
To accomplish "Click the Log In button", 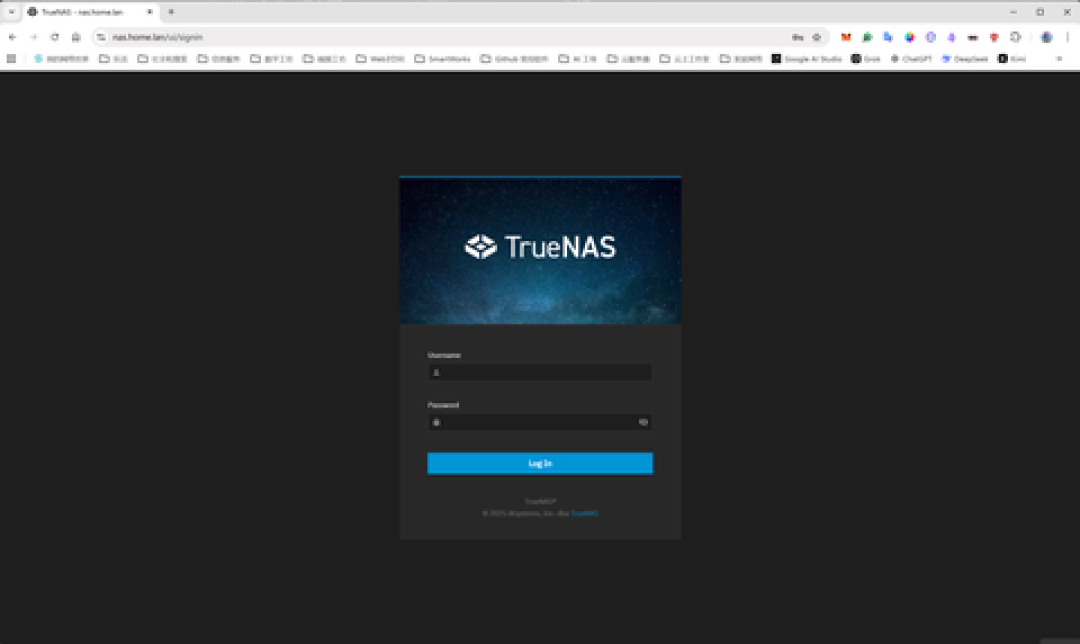I will (539, 464).
